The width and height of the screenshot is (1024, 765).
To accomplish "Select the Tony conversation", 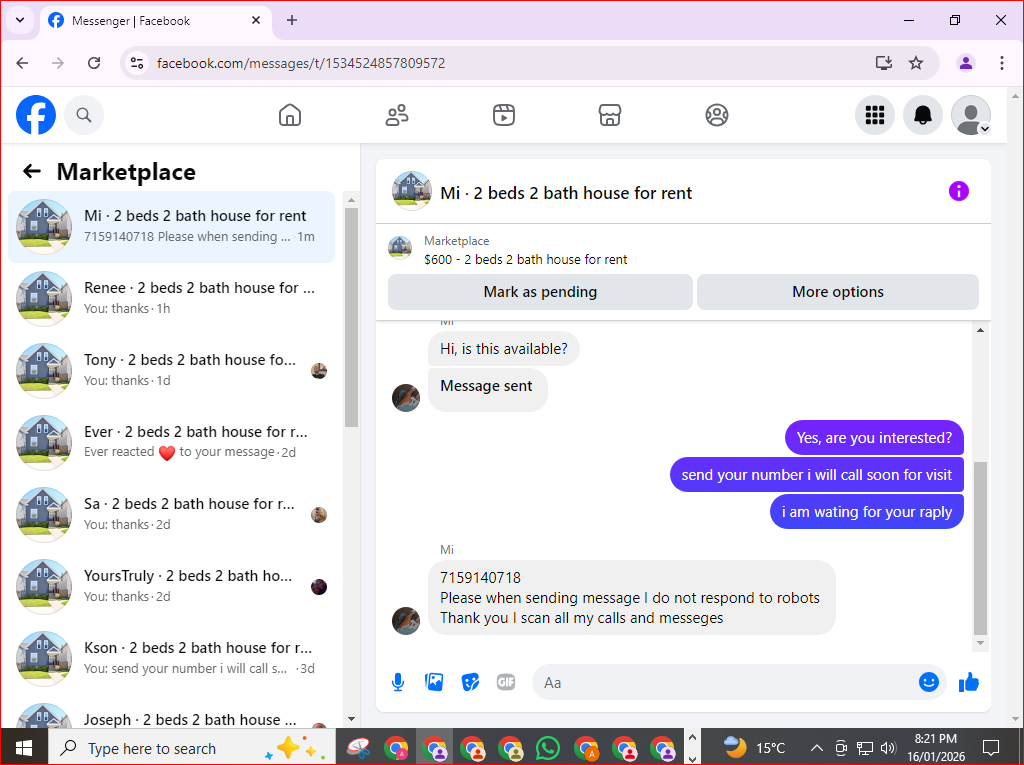I will [x=172, y=370].
